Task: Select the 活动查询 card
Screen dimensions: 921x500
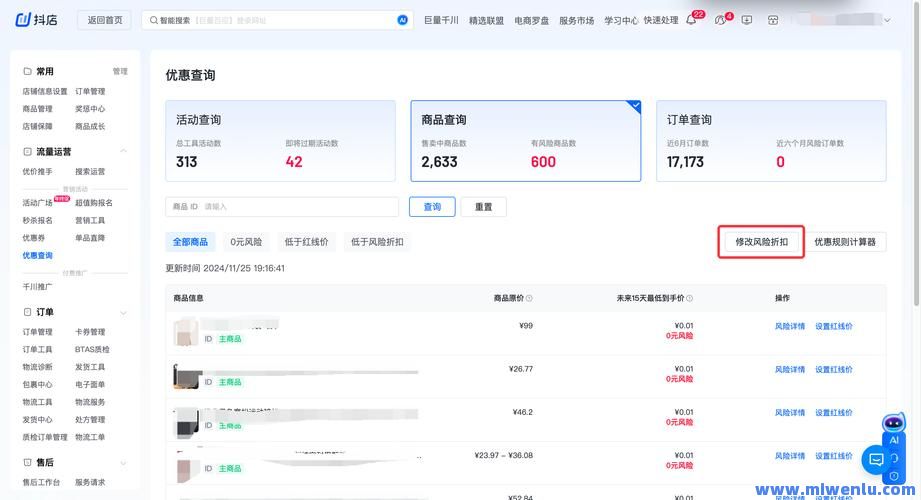Action: tap(279, 141)
